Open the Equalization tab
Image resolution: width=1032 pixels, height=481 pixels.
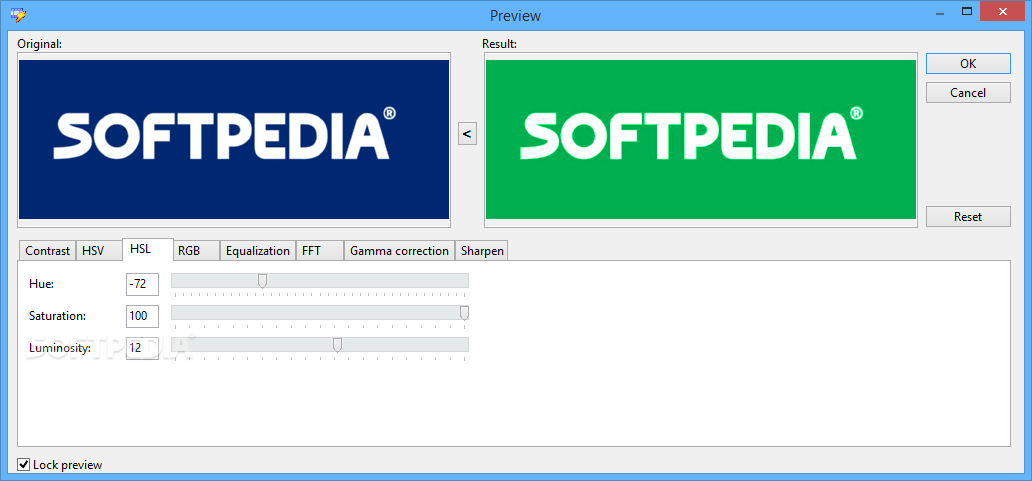point(257,251)
